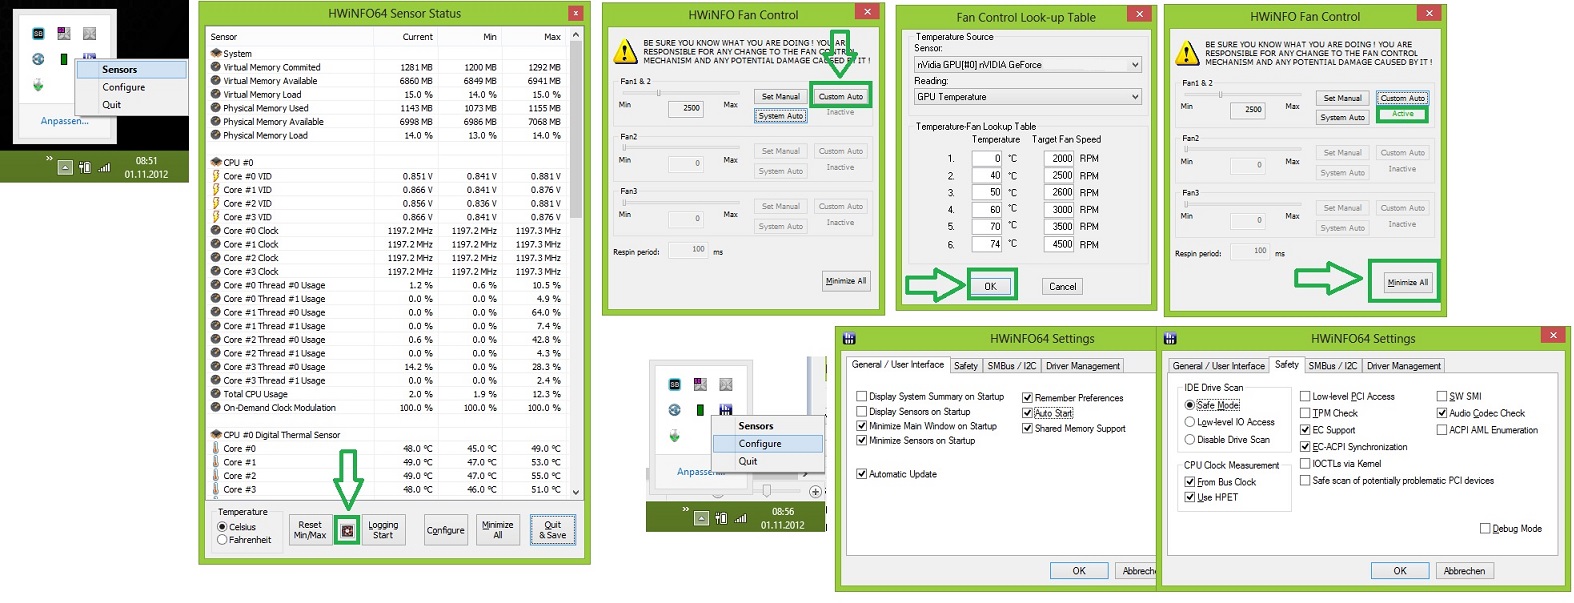1574x603 pixels.
Task: Click network signal icon beside the 08:56 clock
Action: tap(741, 518)
